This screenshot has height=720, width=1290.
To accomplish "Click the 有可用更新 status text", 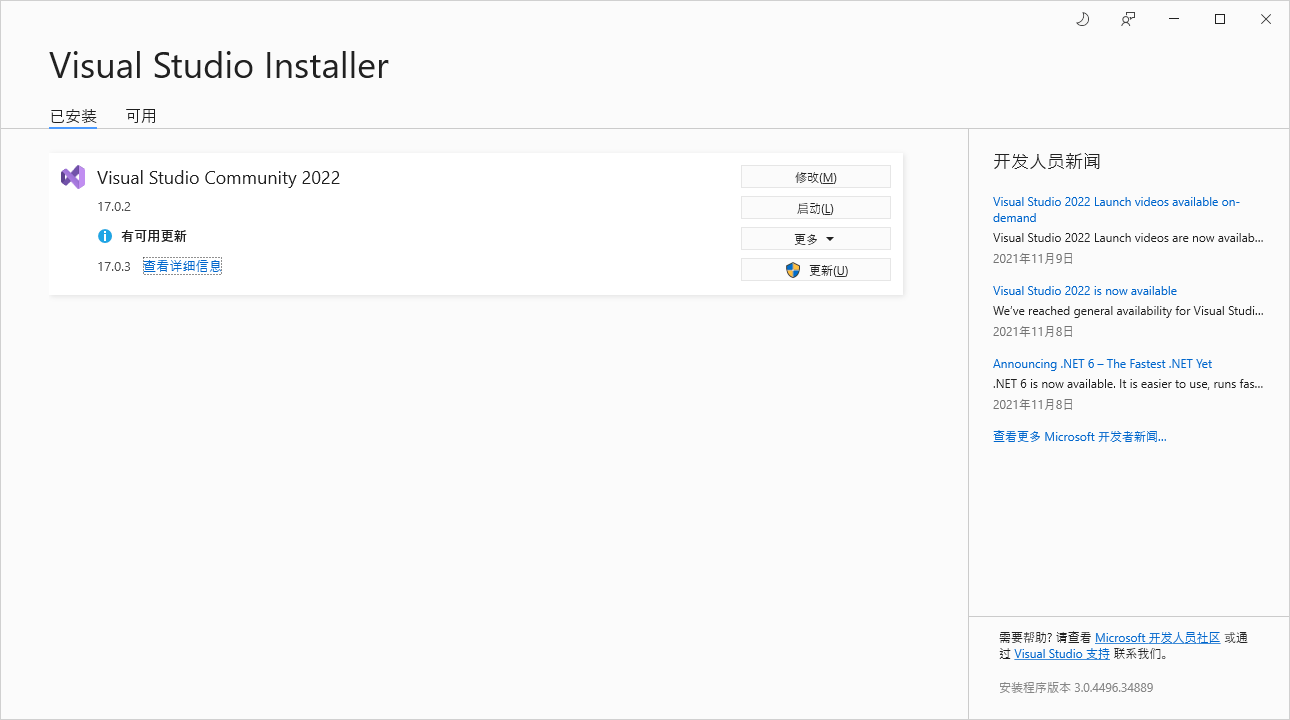I will coord(154,236).
